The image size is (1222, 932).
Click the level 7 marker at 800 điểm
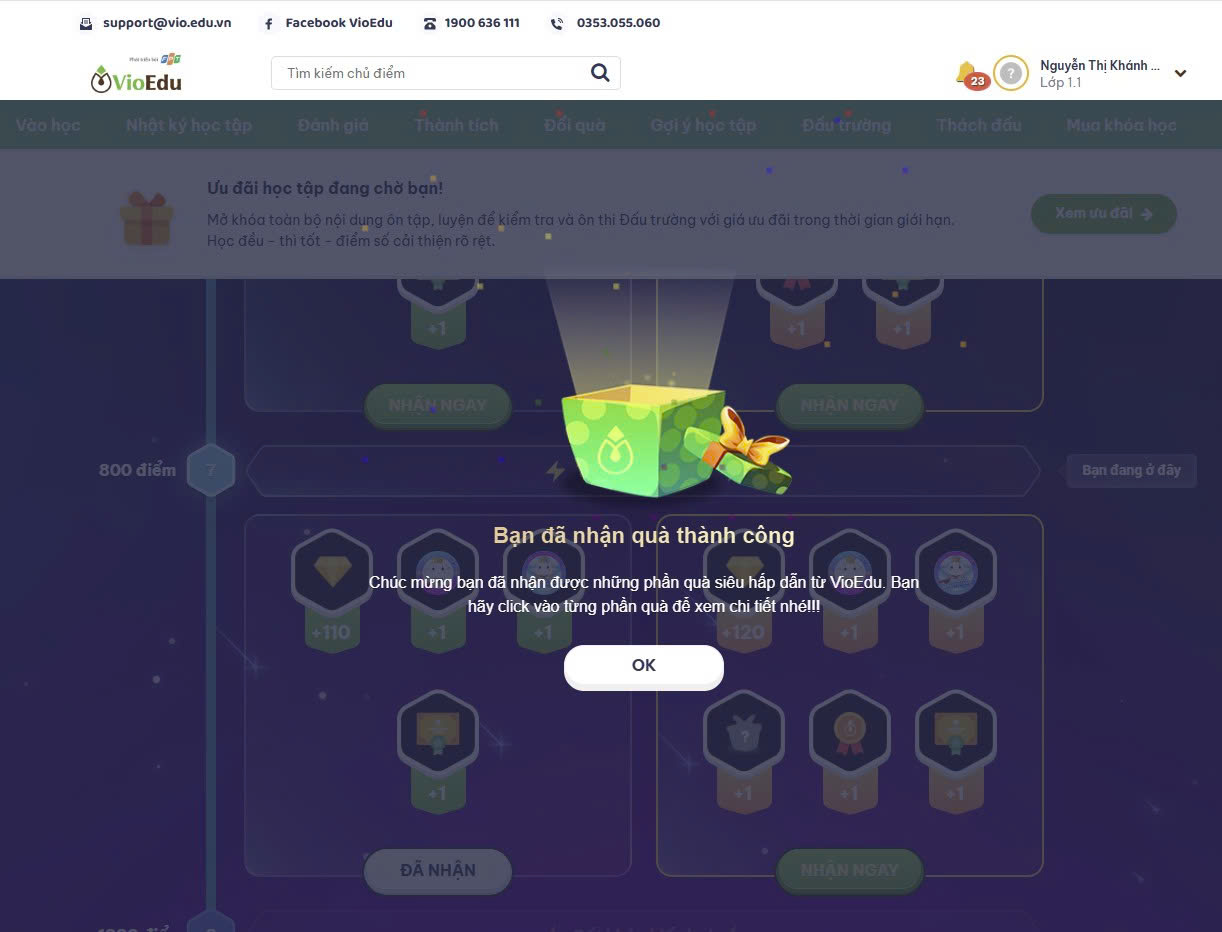[210, 470]
